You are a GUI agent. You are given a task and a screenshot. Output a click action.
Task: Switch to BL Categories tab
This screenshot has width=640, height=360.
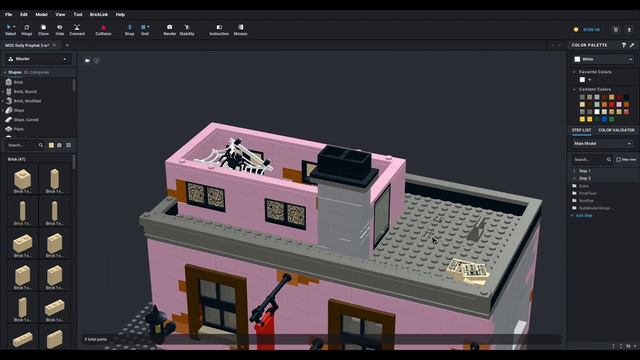point(36,72)
